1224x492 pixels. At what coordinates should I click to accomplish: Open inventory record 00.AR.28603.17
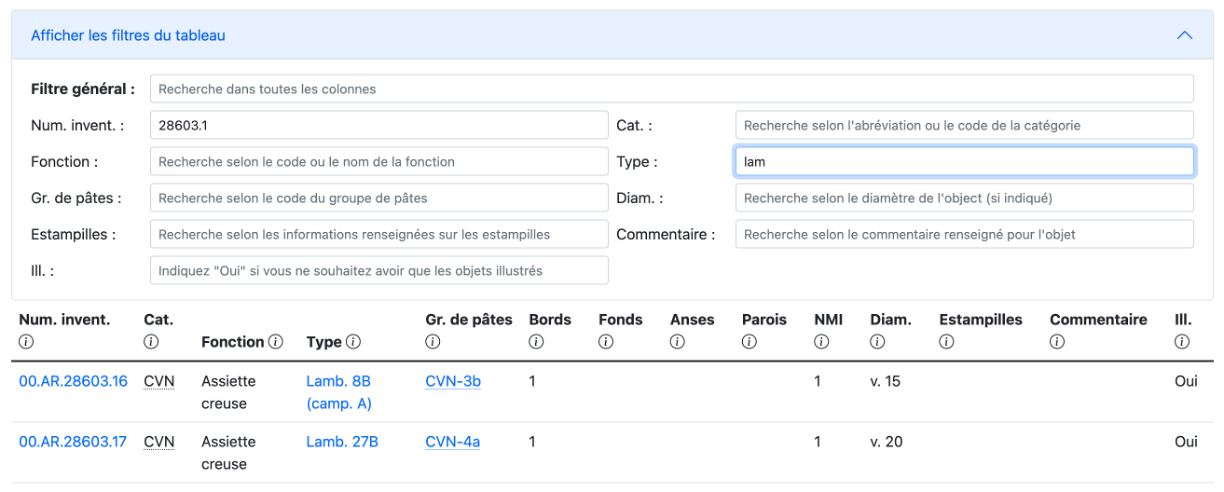[x=73, y=441]
